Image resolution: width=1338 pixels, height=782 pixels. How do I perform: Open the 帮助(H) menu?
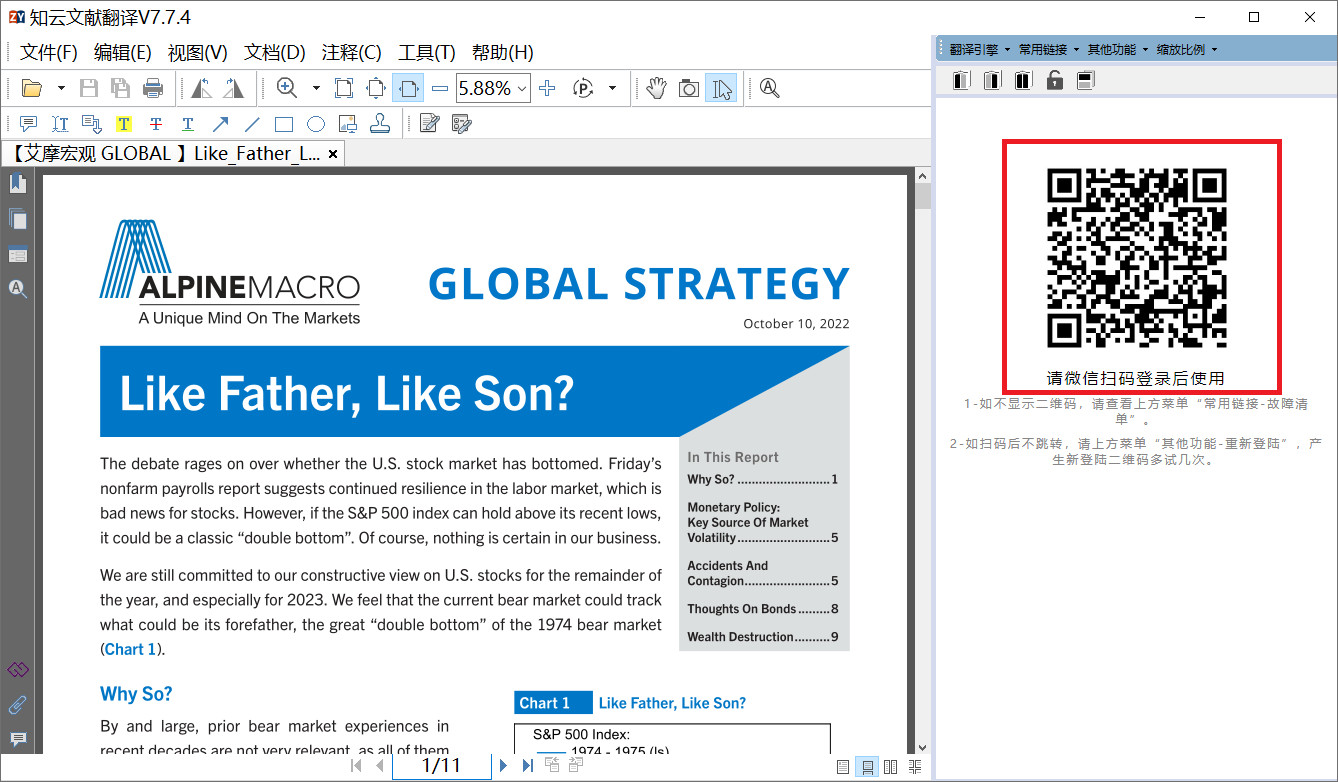click(x=503, y=52)
